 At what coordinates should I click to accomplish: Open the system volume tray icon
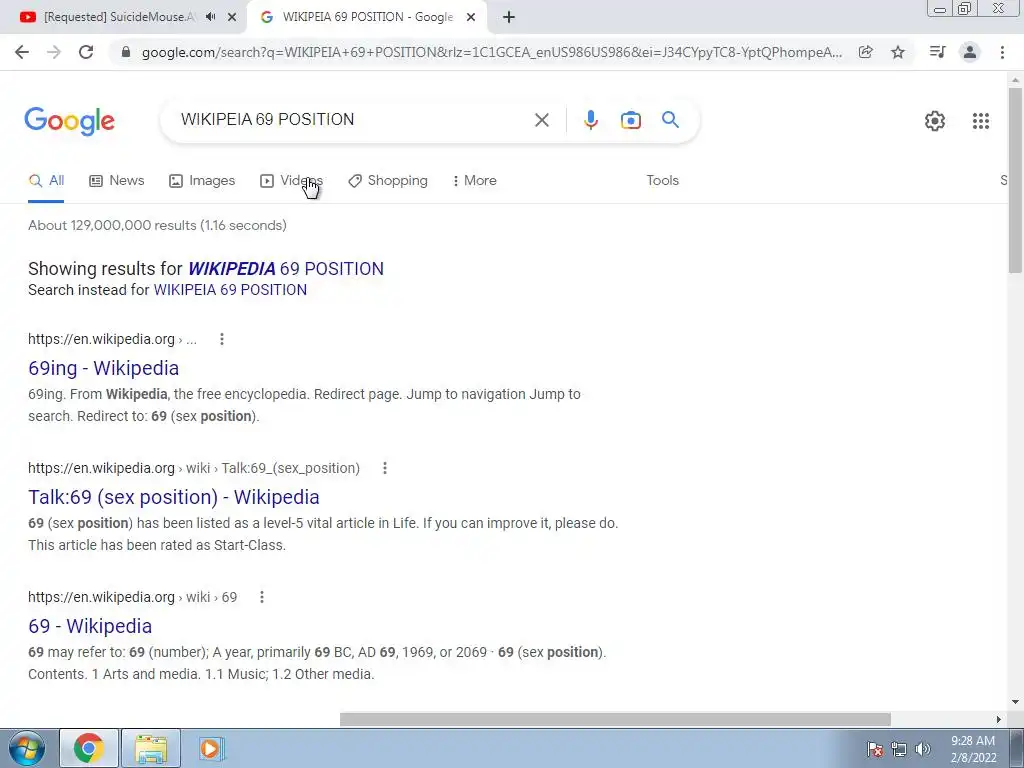(923, 749)
